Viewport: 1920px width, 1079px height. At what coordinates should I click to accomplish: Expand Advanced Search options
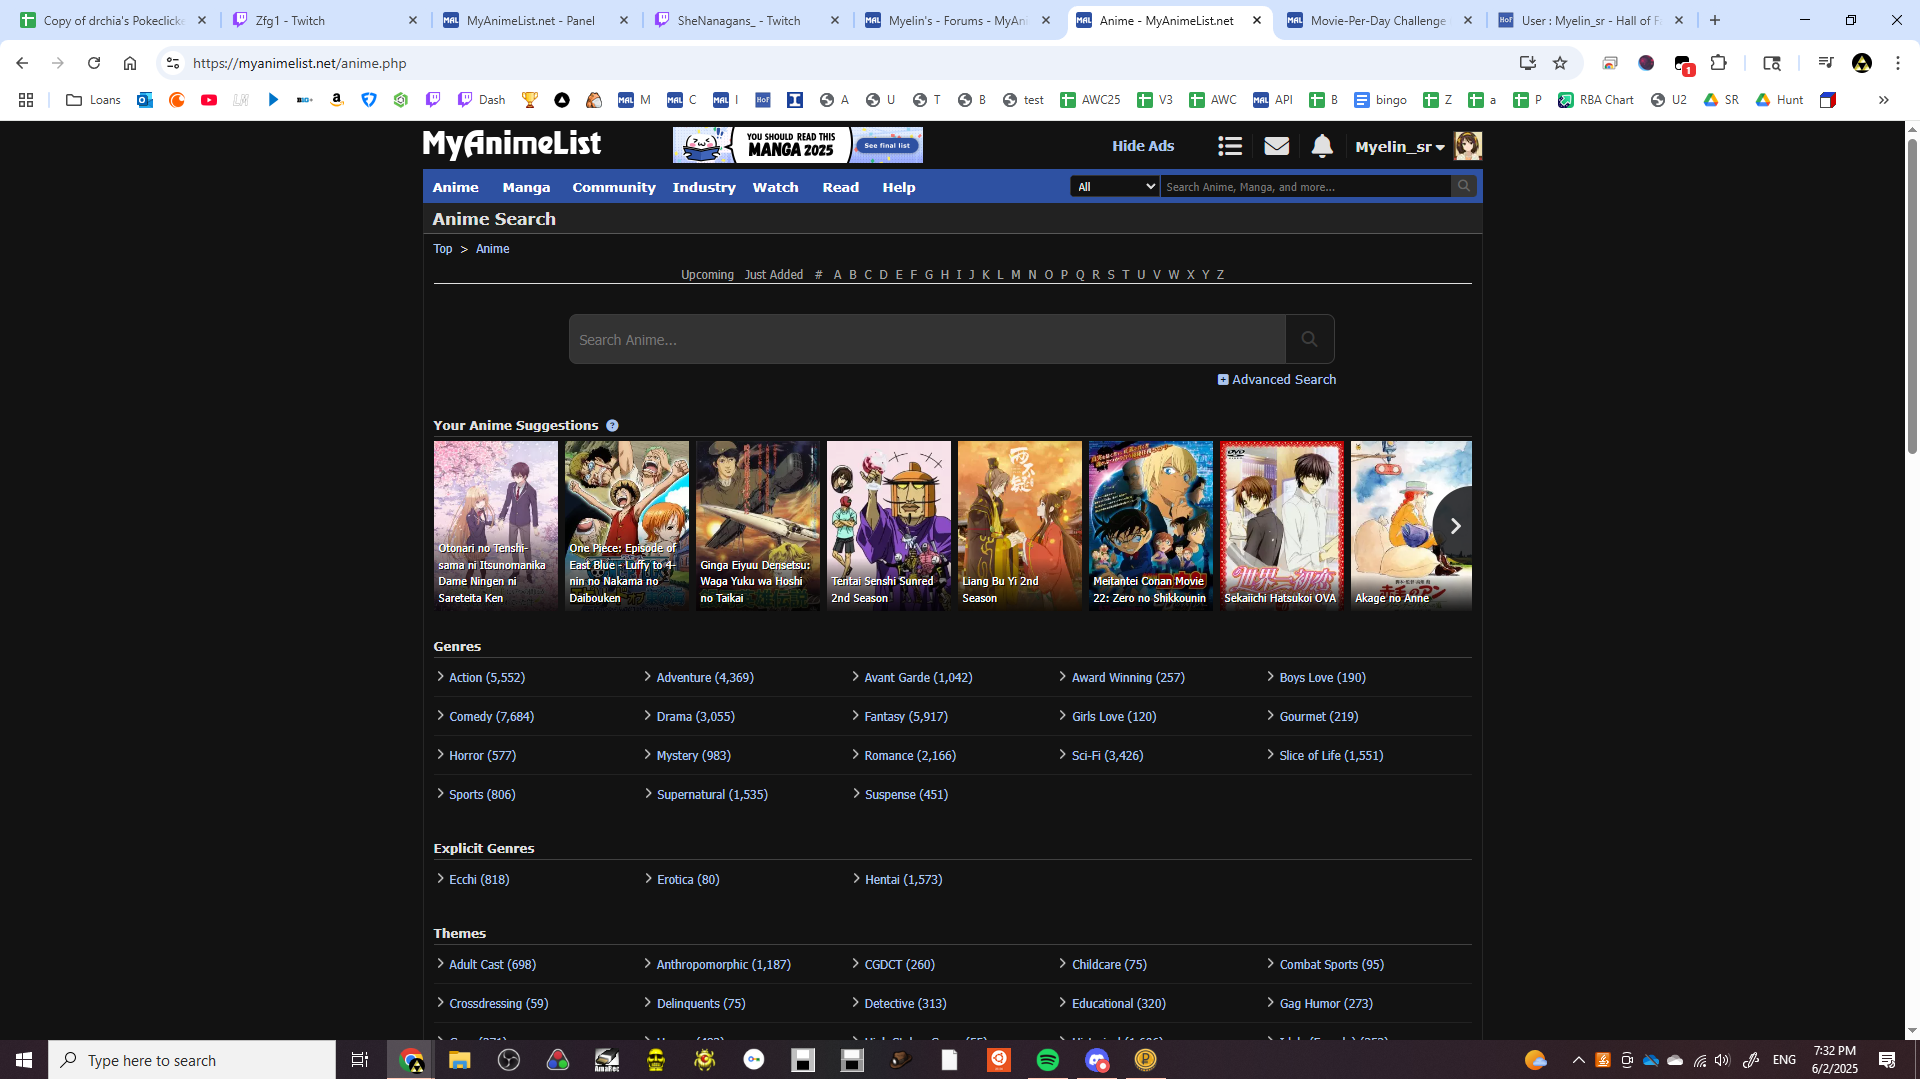pyautogui.click(x=1277, y=380)
